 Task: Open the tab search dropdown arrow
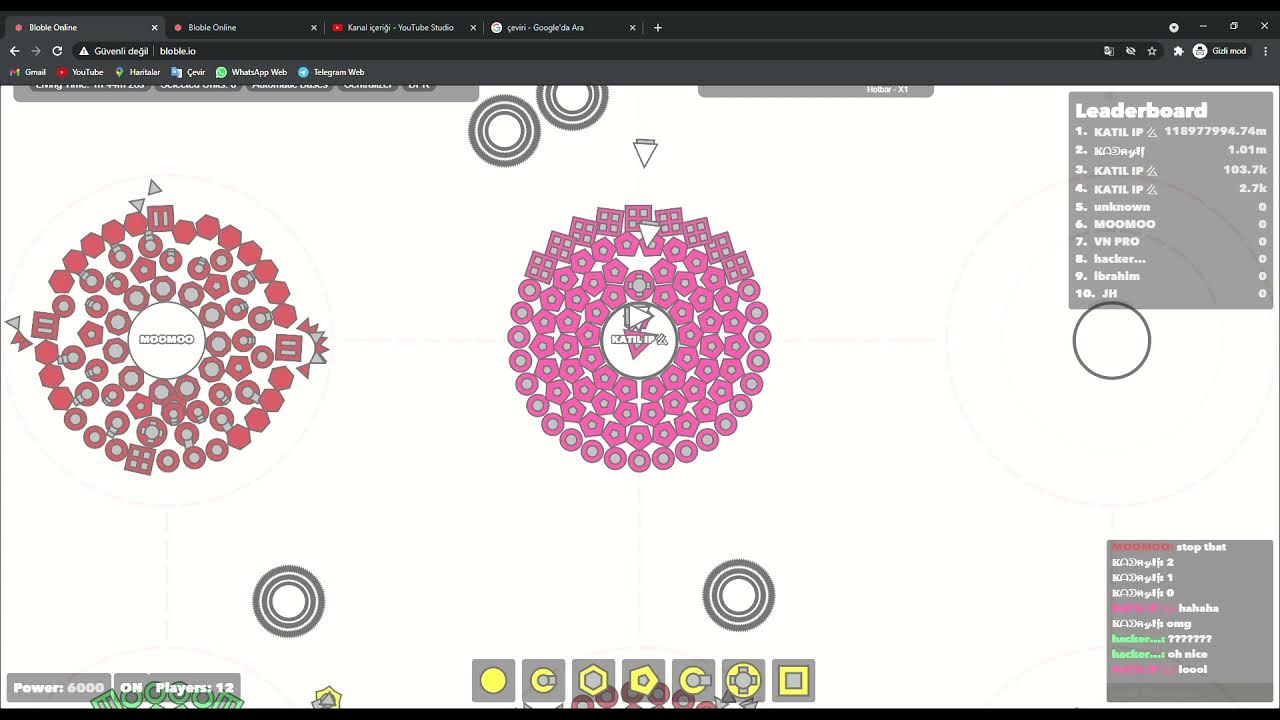click(x=1174, y=27)
